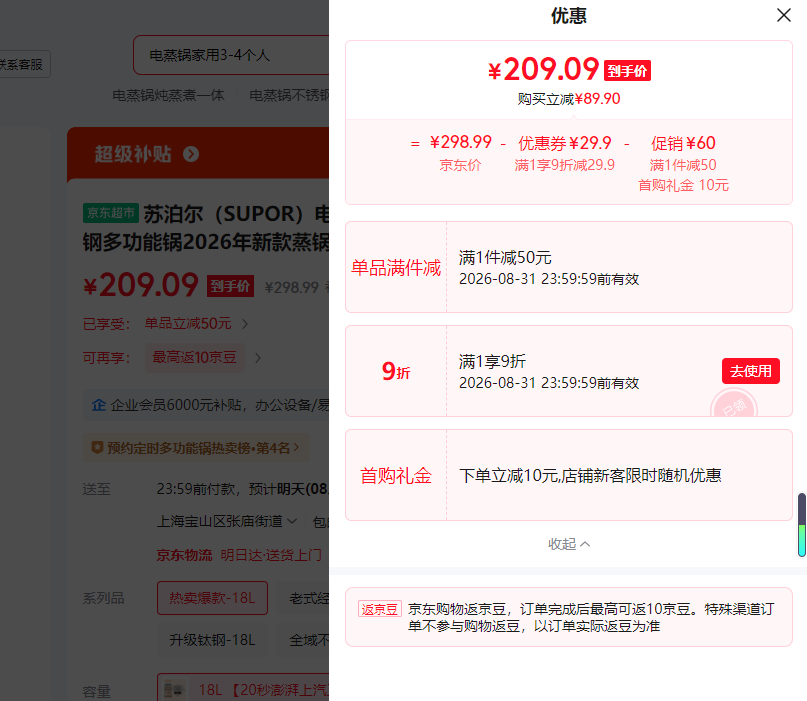Select the 热卖爆款-18L series option
The image size is (807, 701).
[212, 598]
